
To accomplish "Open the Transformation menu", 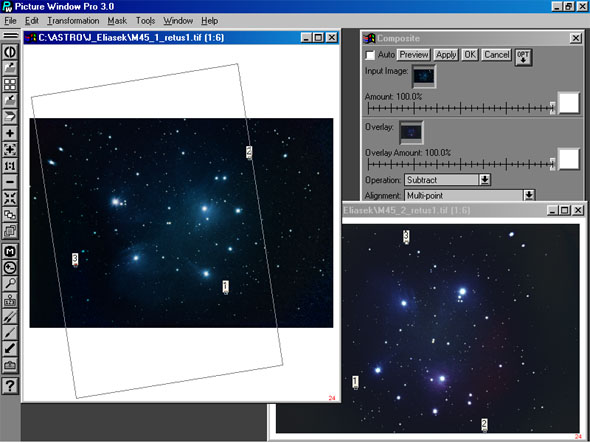I will click(x=73, y=21).
